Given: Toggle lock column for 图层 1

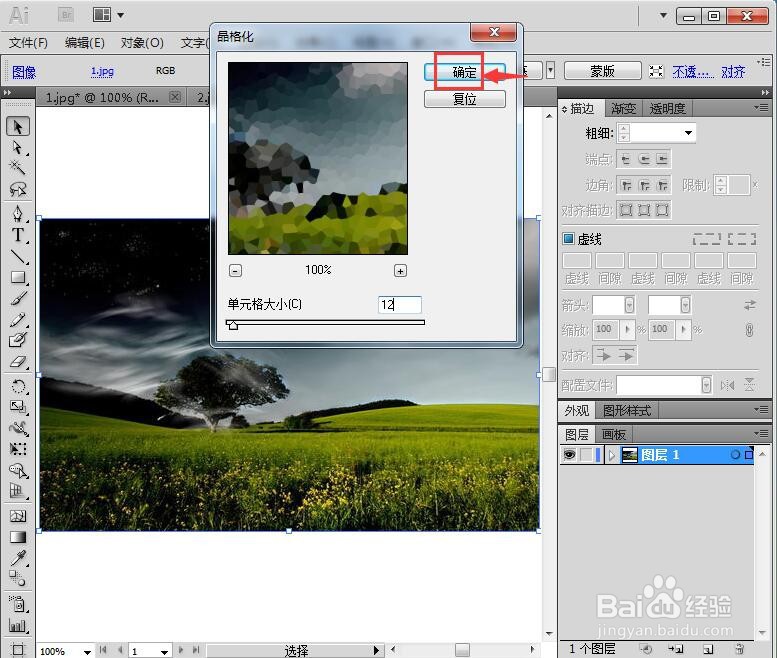Looking at the screenshot, I should click(586, 454).
